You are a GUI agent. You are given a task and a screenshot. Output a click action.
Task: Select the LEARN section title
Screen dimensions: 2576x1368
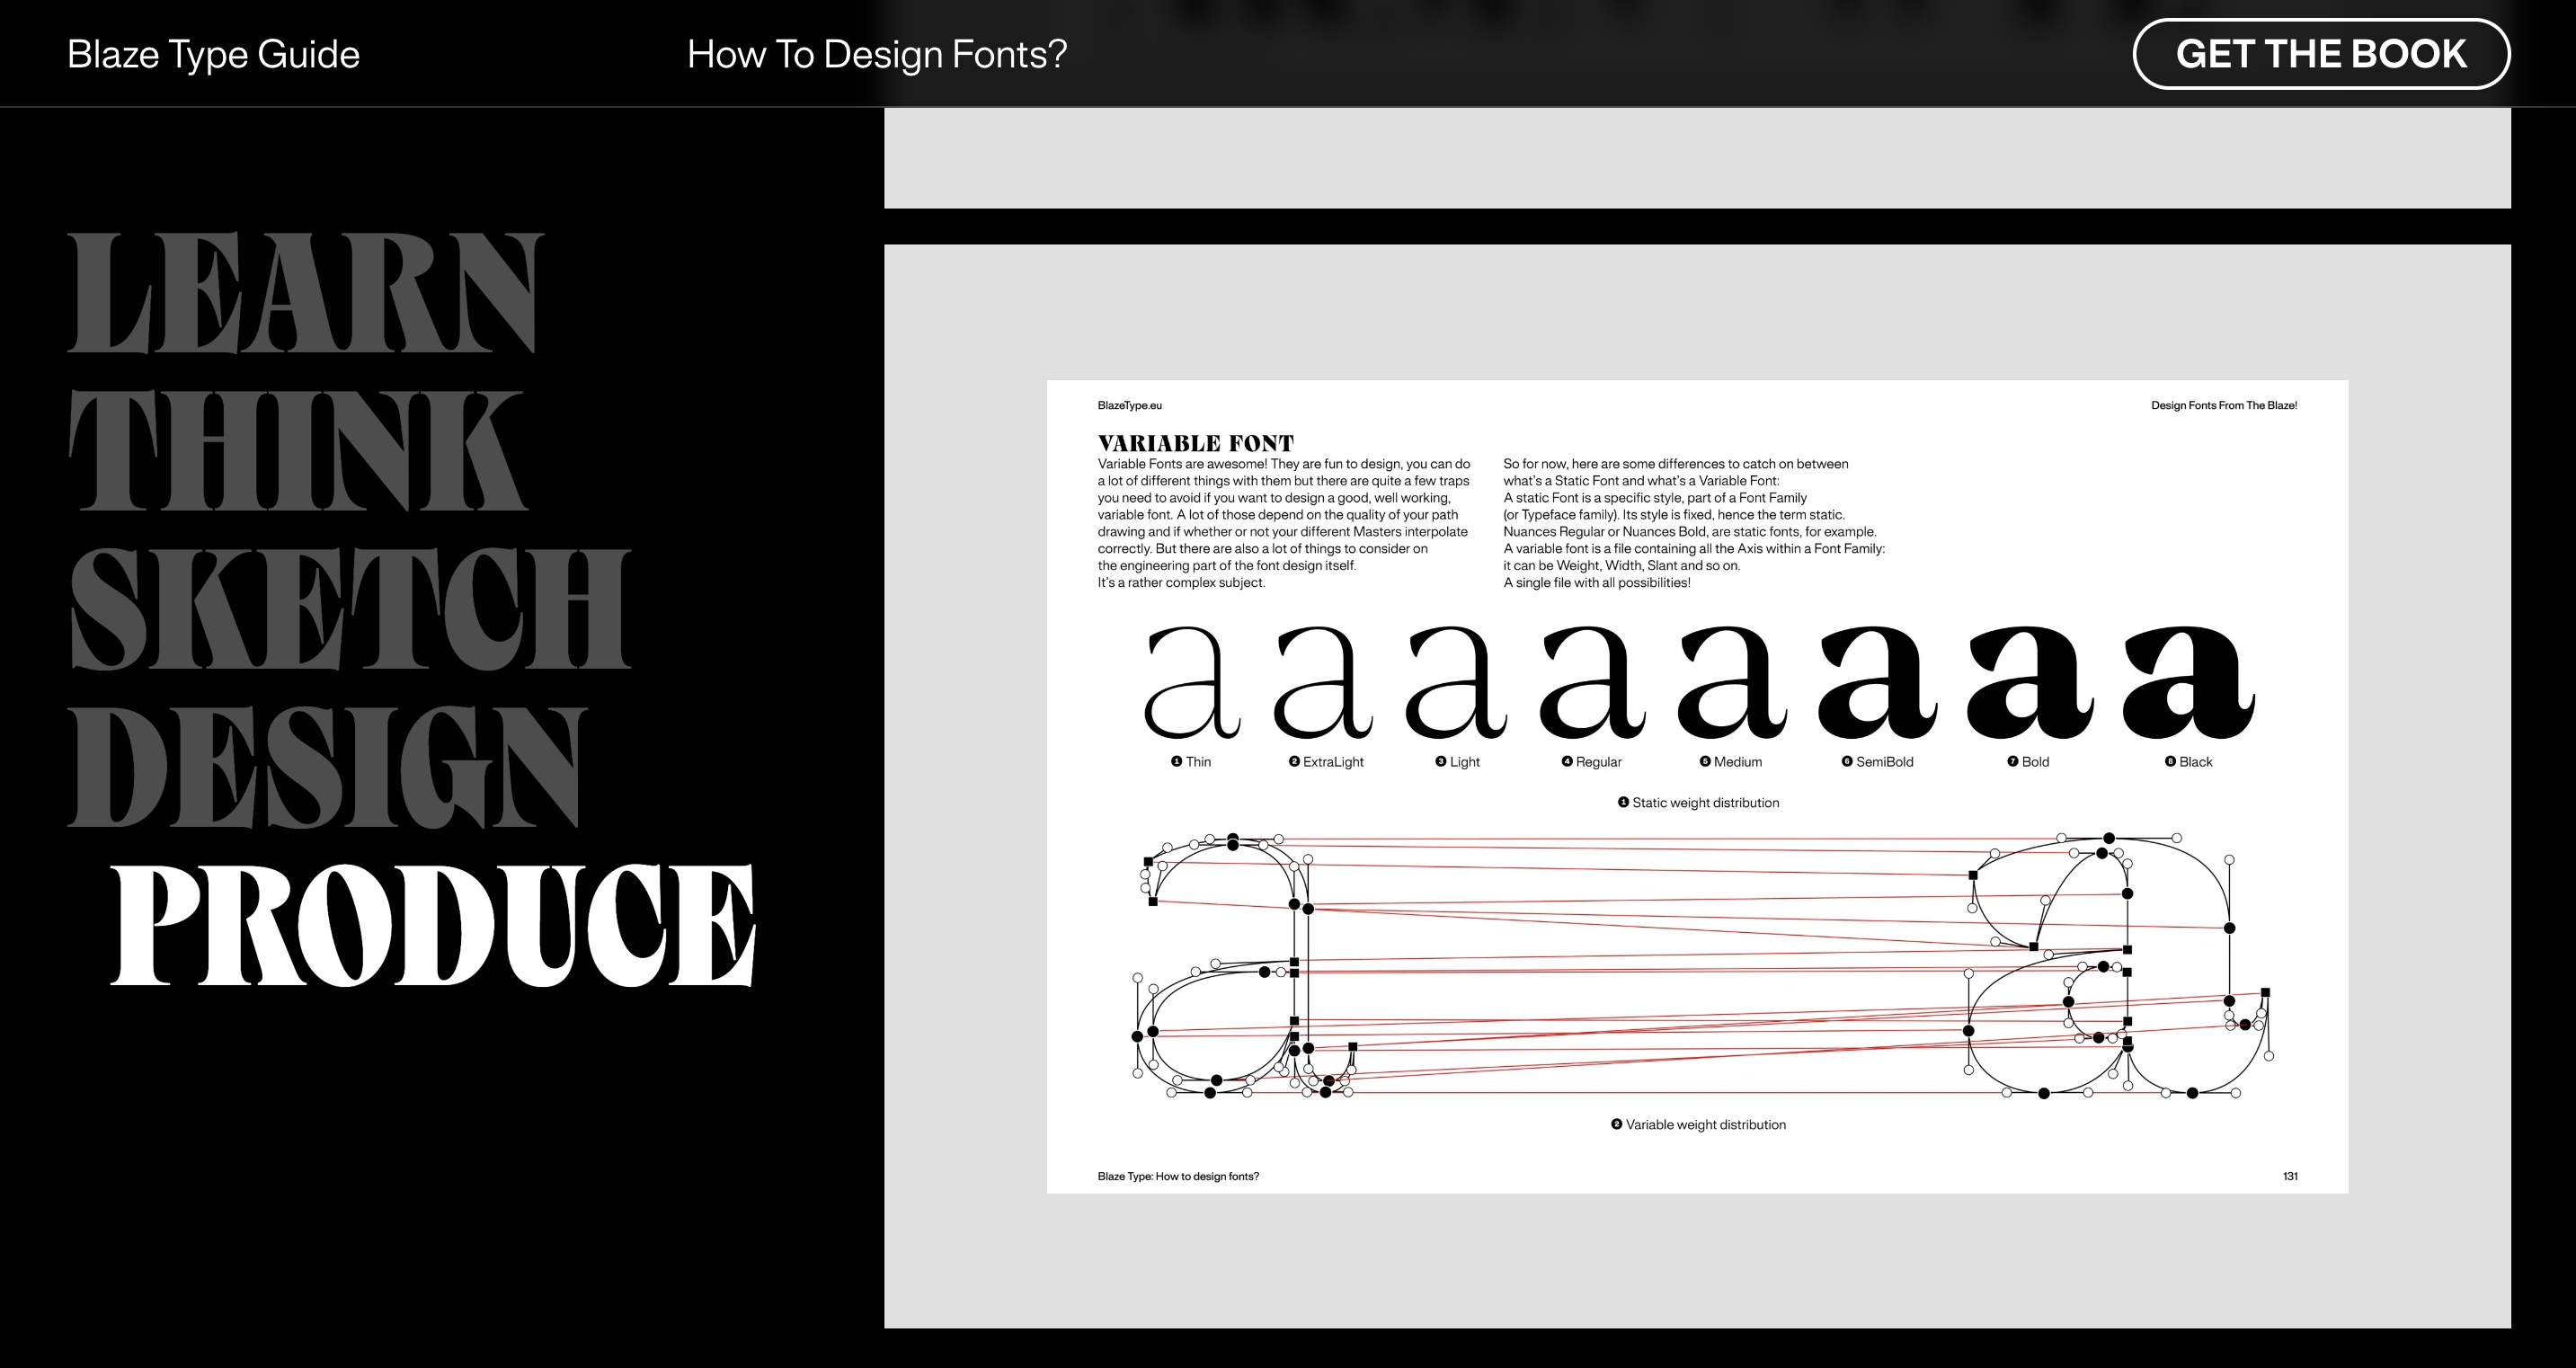(x=305, y=292)
